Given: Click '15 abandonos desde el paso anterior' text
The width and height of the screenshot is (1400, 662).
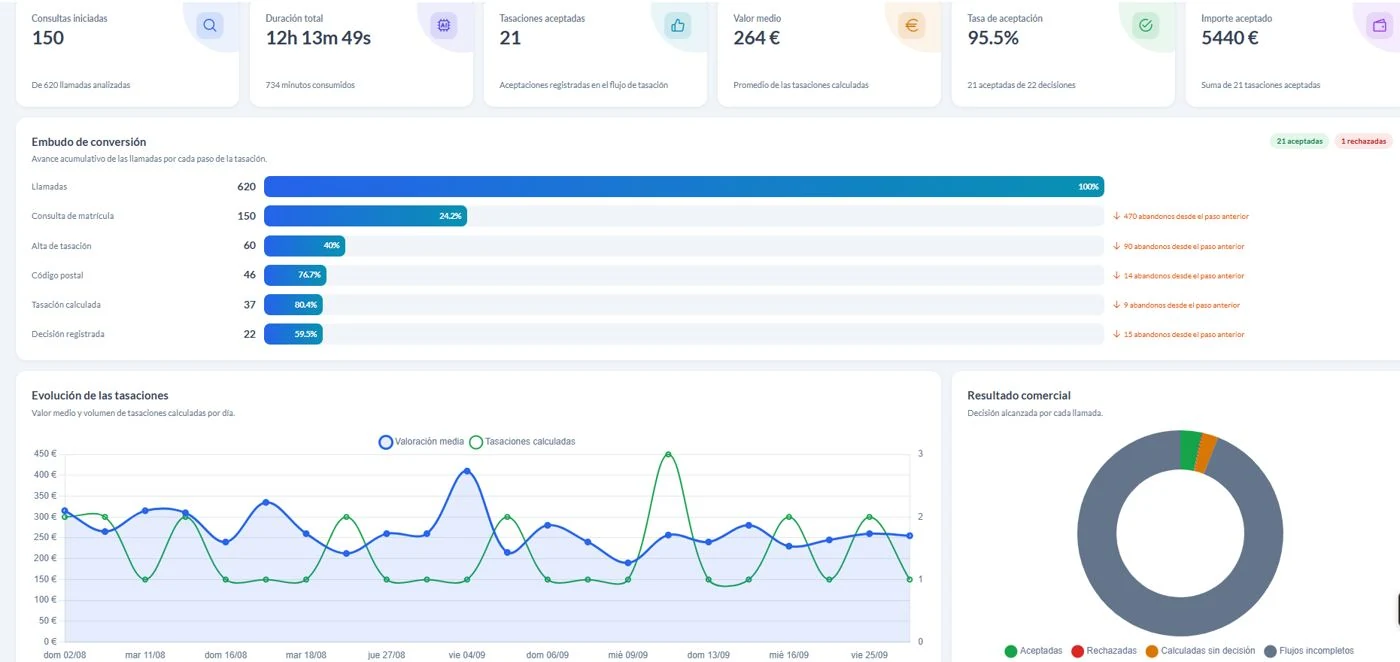Looking at the screenshot, I should point(1184,334).
